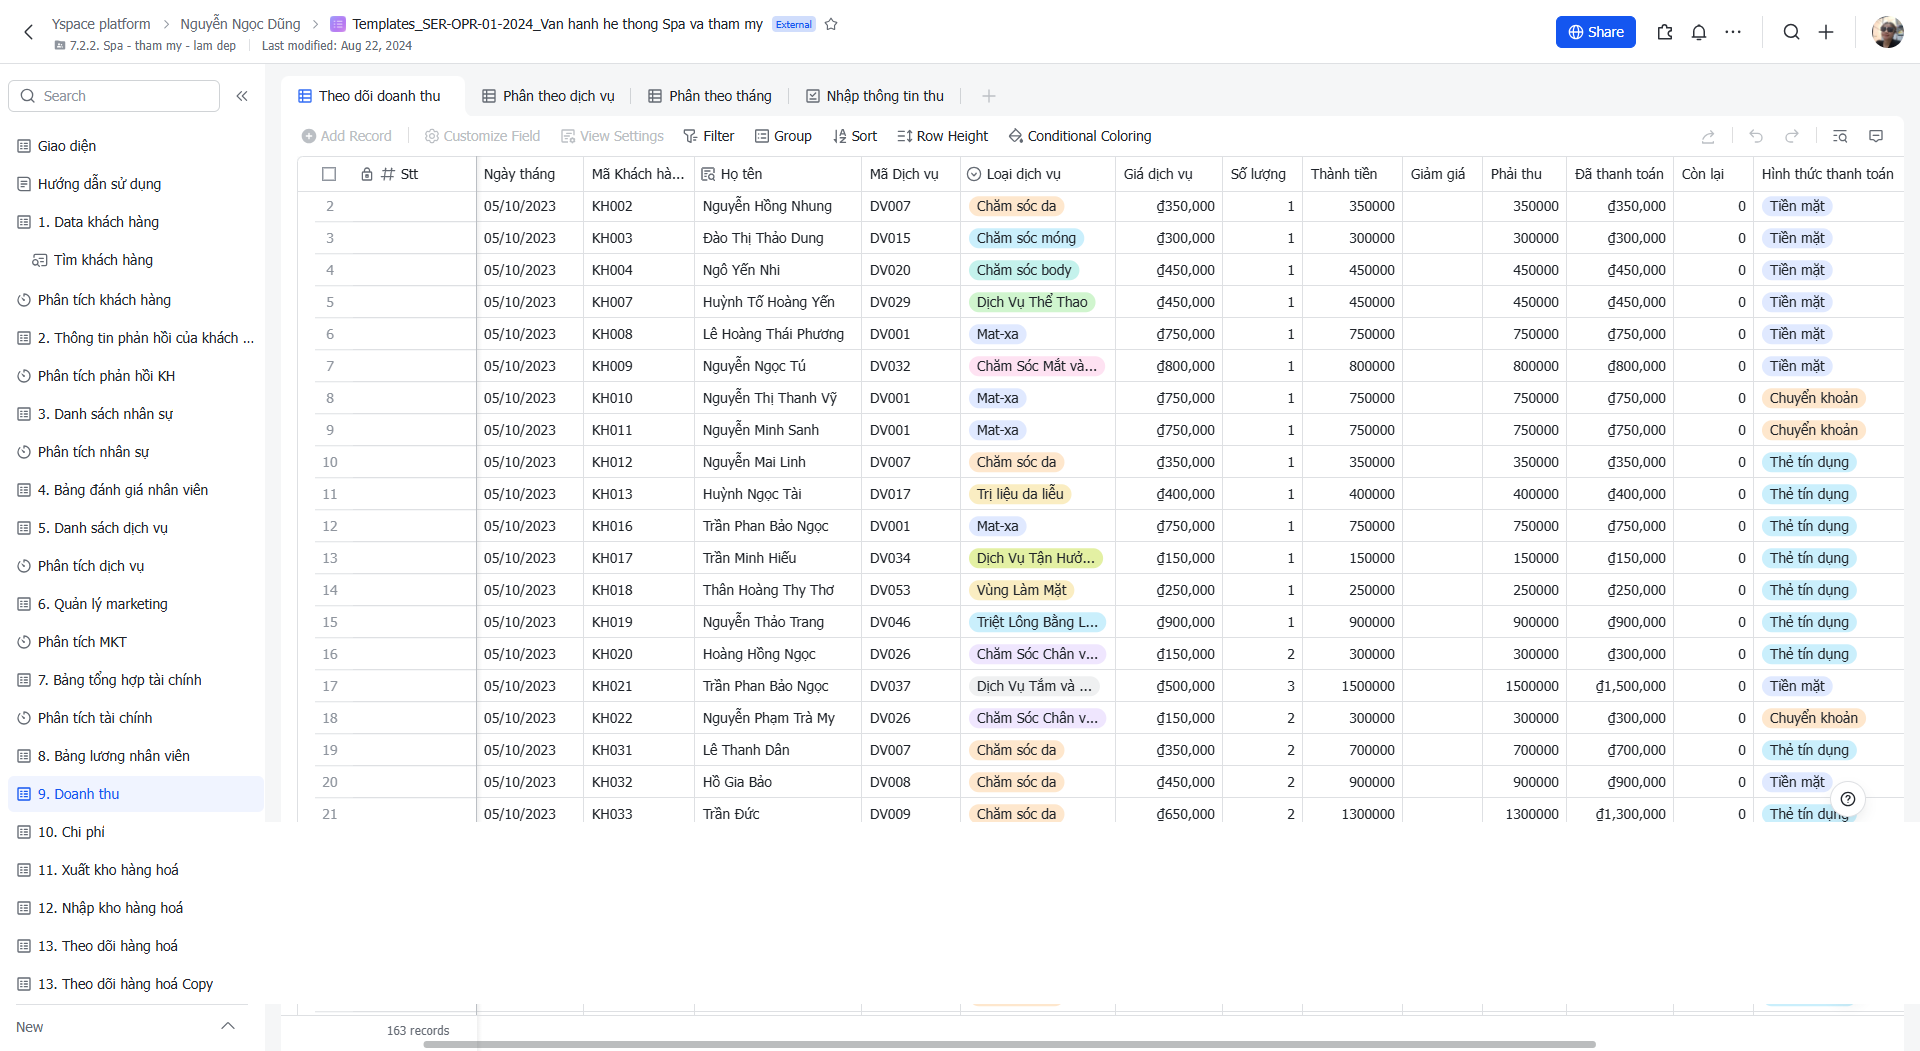1920x1051 pixels.
Task: Open the comments panel icon
Action: pyautogui.click(x=1876, y=136)
